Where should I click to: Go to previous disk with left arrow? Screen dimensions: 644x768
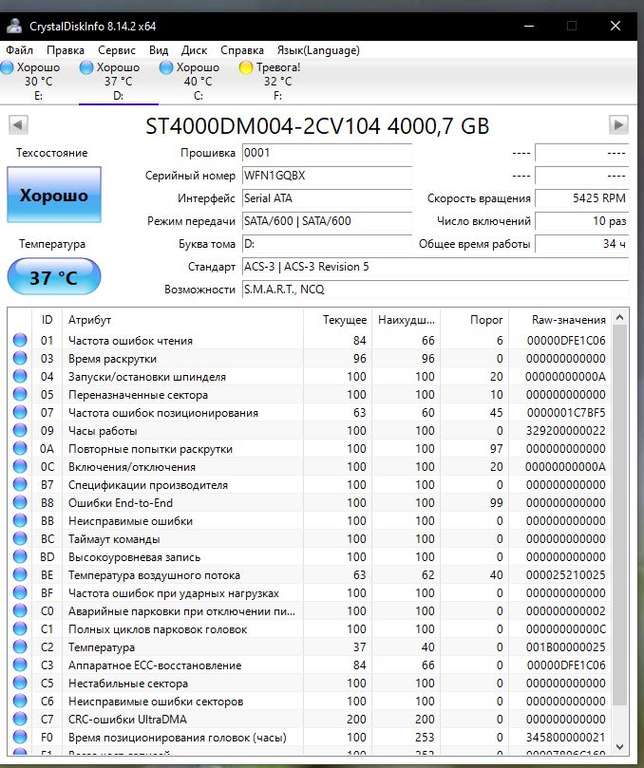[18, 124]
